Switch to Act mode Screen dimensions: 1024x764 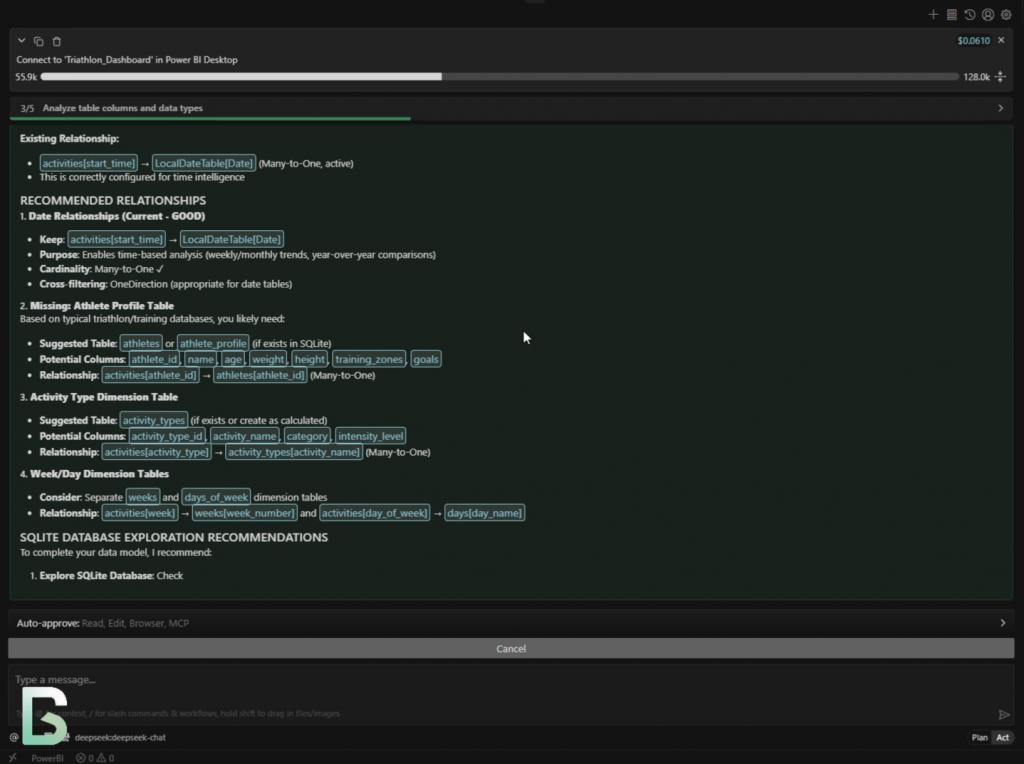click(x=1002, y=737)
